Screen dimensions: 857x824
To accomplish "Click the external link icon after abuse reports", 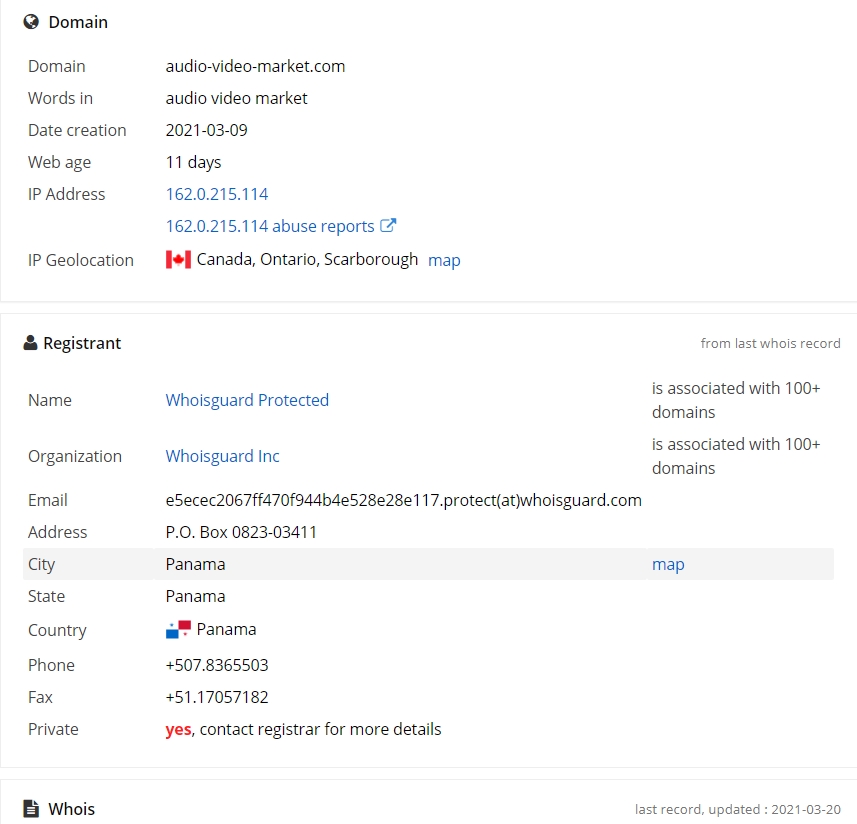I will click(x=388, y=225).
